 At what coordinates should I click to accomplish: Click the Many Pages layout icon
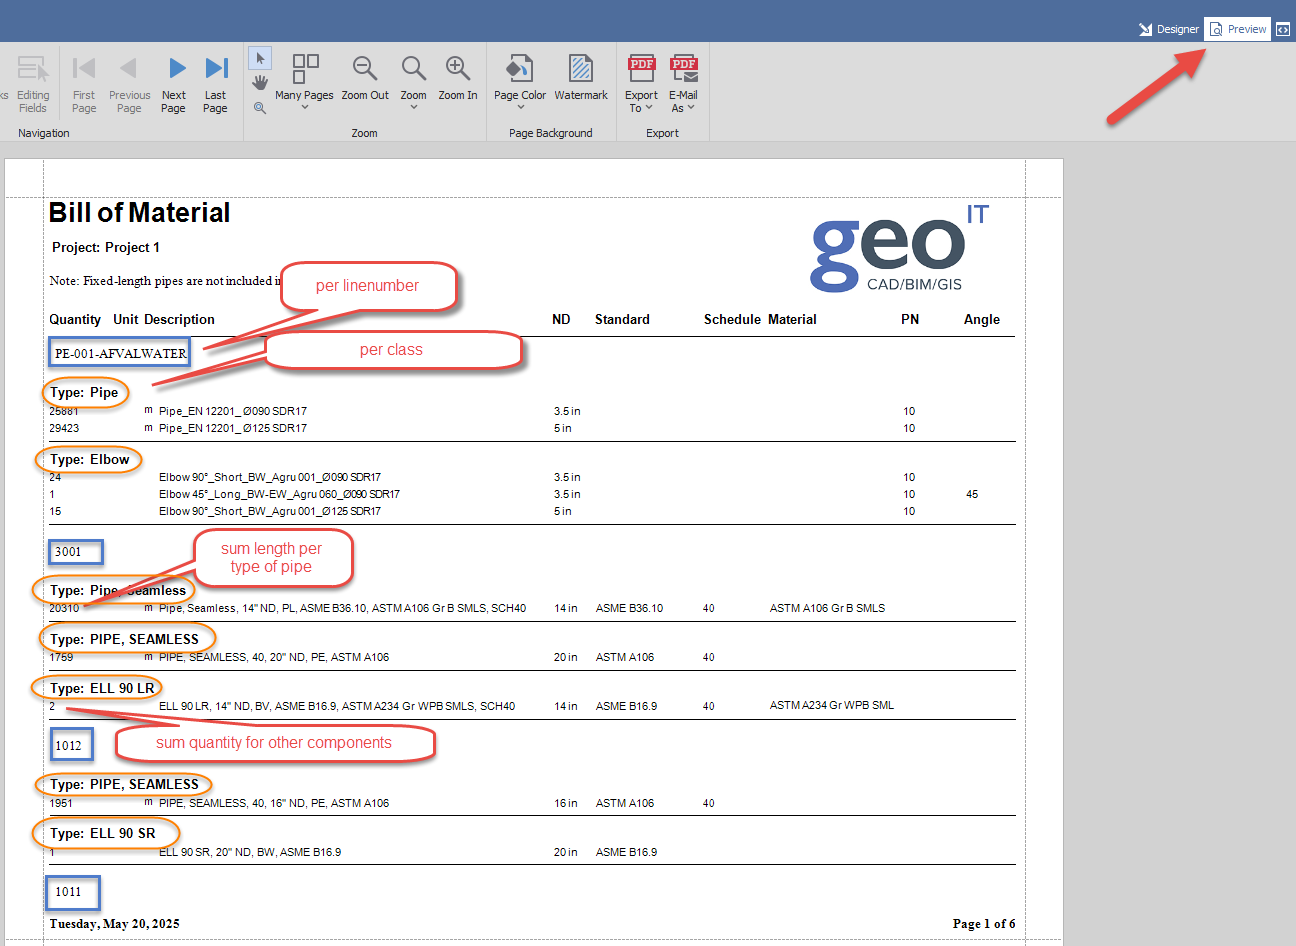click(305, 68)
